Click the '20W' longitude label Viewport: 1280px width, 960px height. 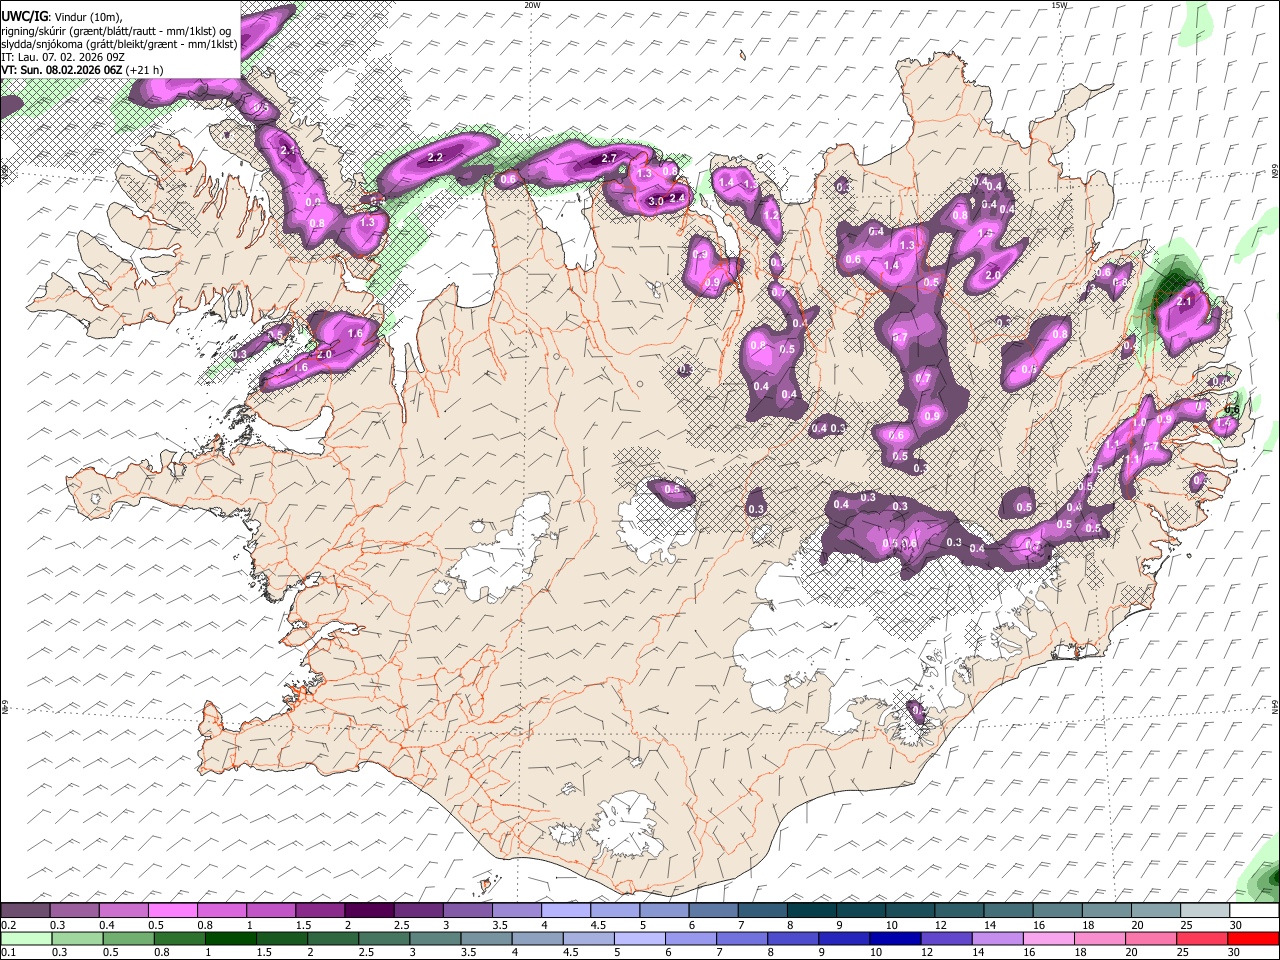[x=532, y=4]
